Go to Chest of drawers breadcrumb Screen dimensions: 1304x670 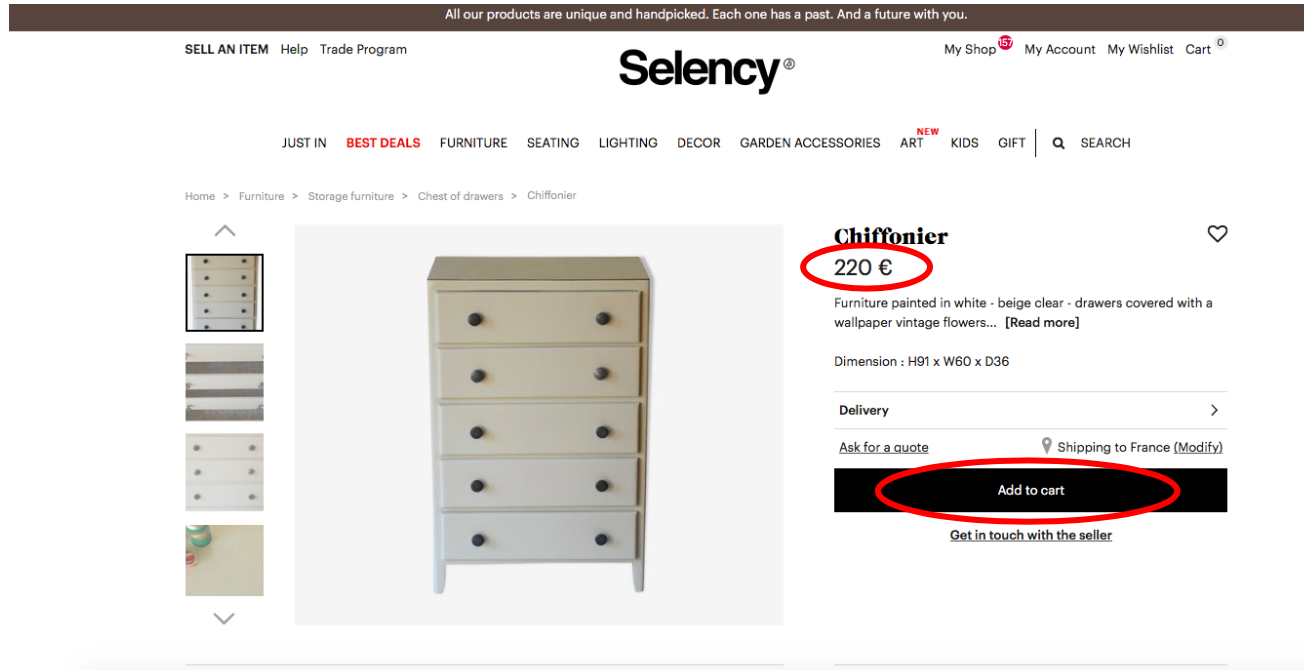click(461, 196)
